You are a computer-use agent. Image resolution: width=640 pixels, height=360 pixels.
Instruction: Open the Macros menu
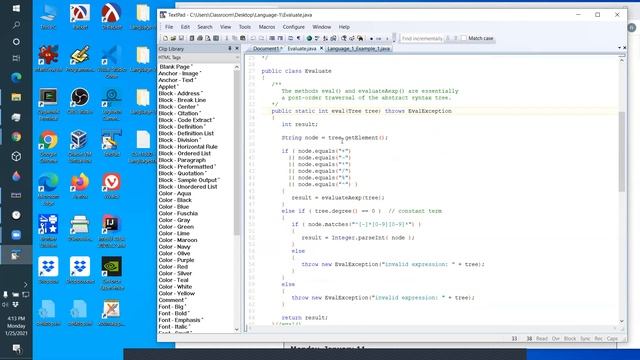[x=267, y=27]
